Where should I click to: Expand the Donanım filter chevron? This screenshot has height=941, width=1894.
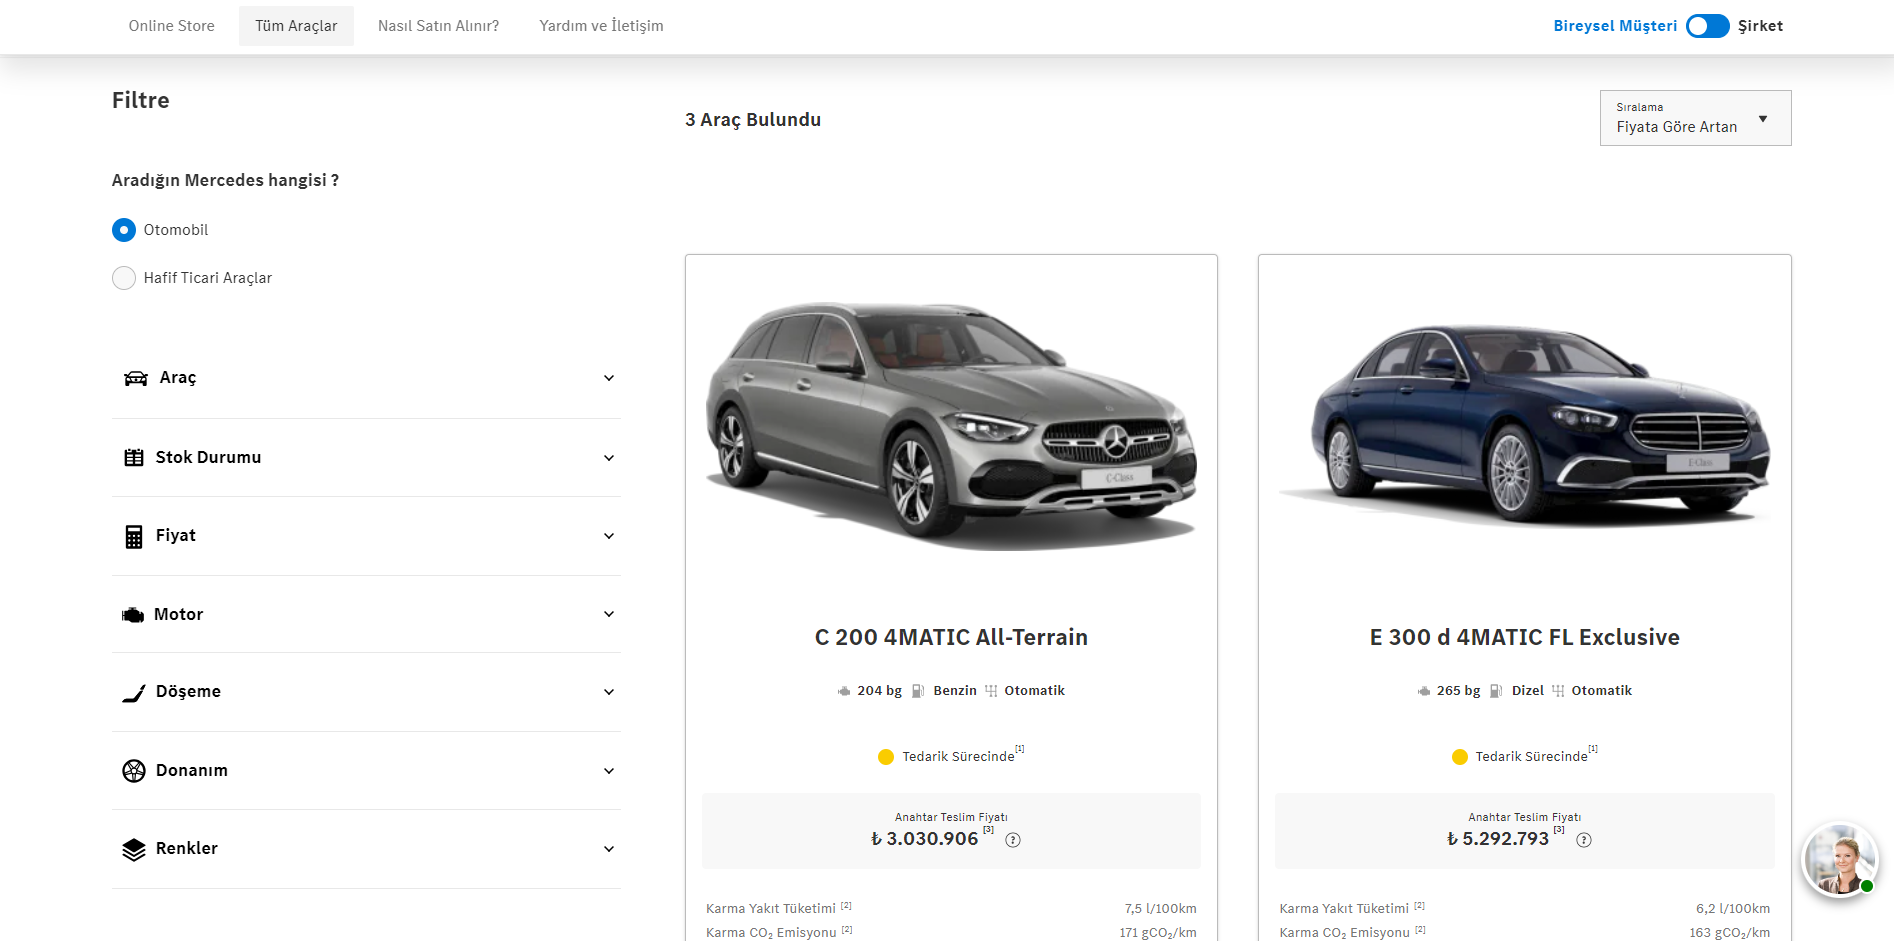(609, 771)
